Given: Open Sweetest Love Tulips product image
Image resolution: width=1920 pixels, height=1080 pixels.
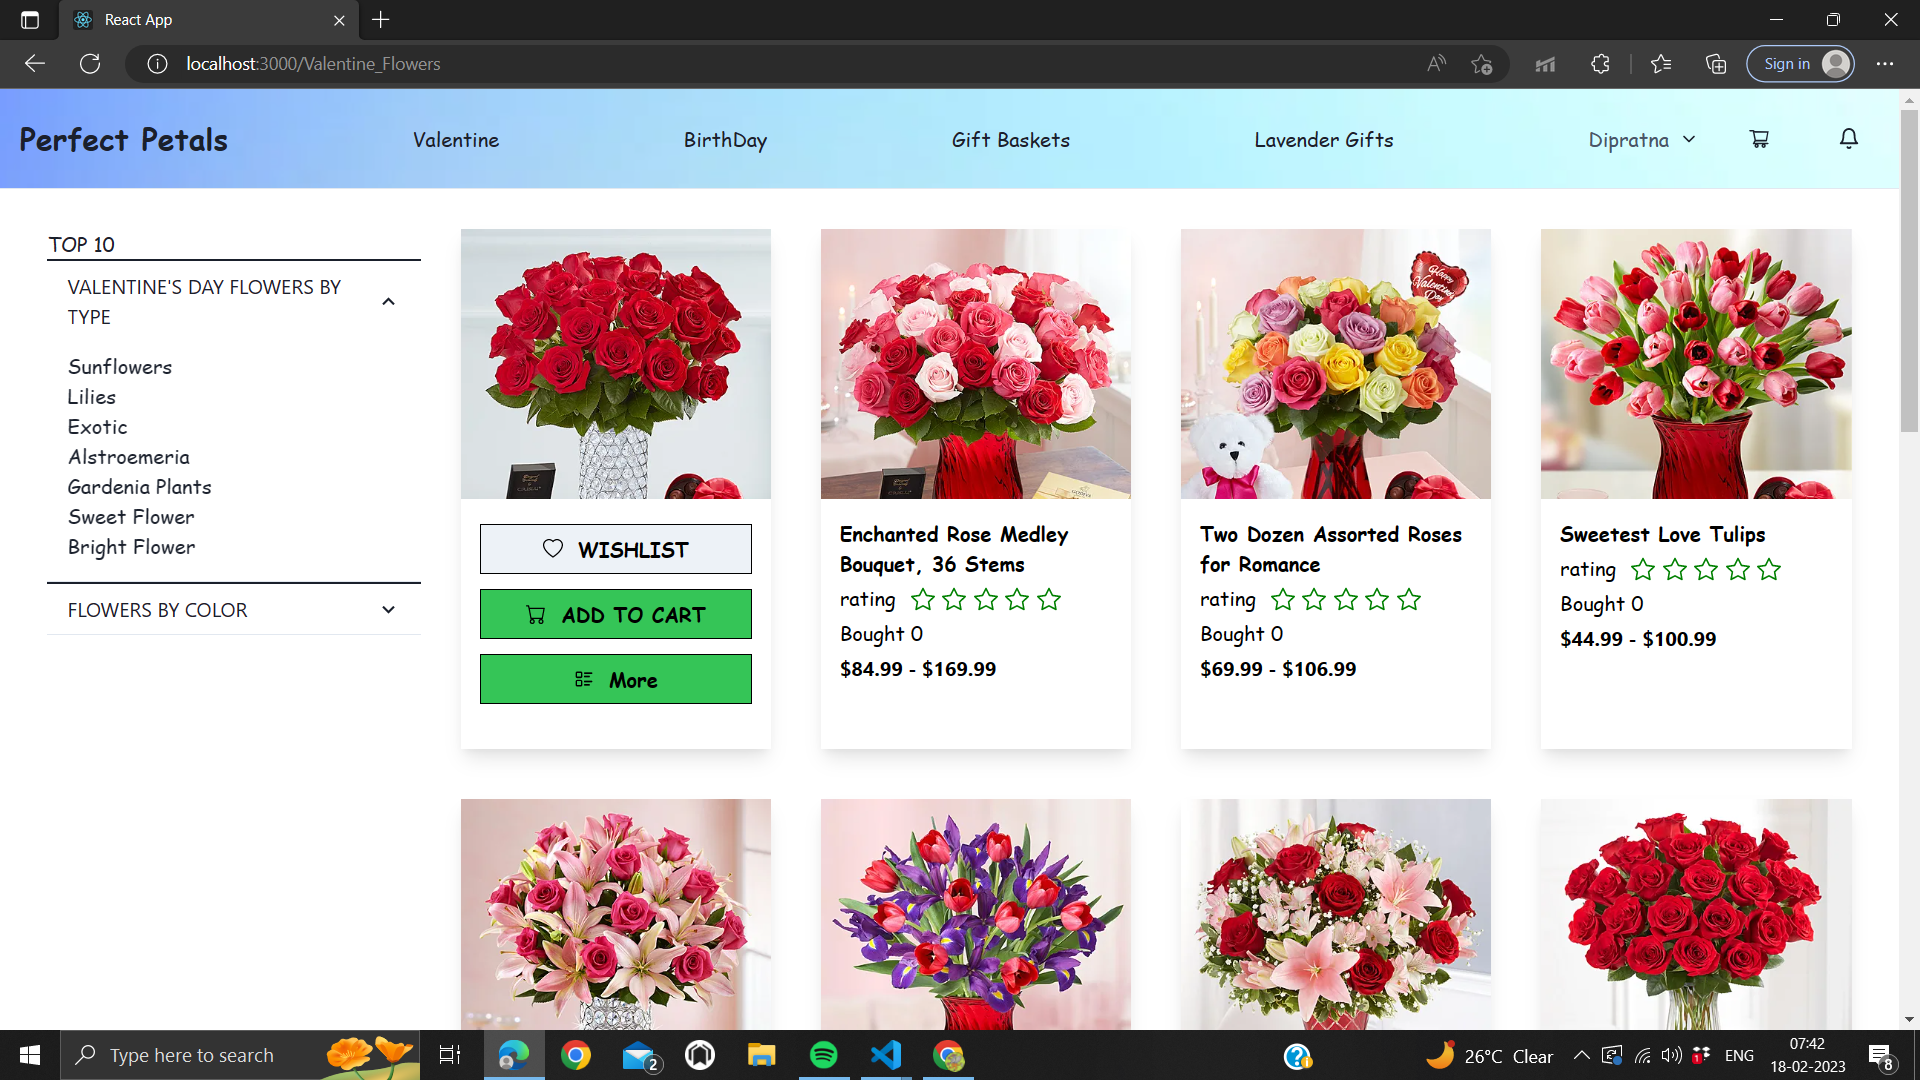Looking at the screenshot, I should tap(1695, 364).
